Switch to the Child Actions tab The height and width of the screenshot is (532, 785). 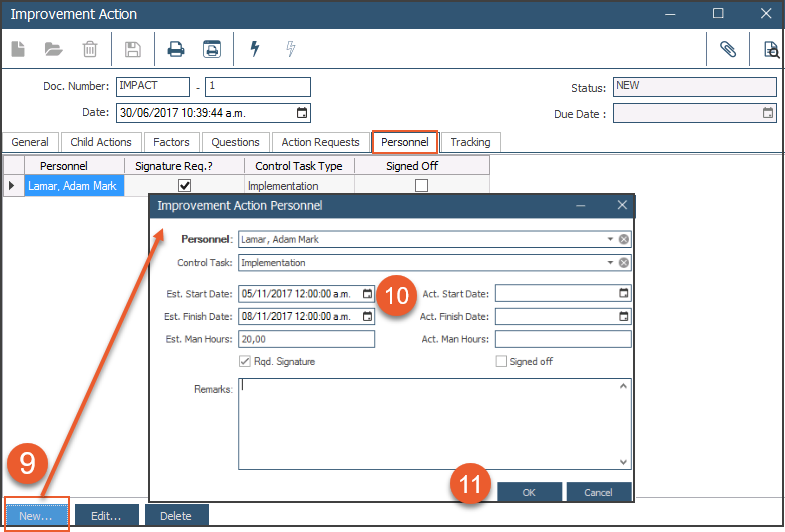tap(101, 142)
